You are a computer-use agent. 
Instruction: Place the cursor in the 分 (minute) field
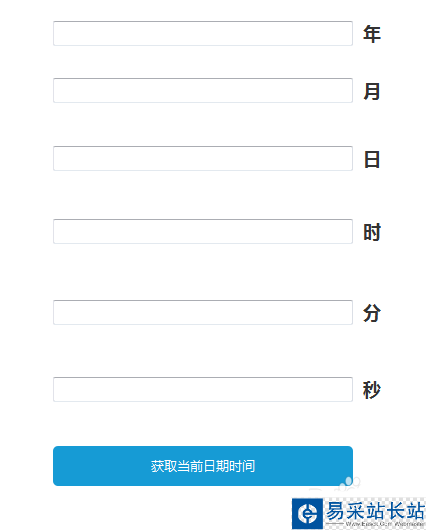(203, 312)
